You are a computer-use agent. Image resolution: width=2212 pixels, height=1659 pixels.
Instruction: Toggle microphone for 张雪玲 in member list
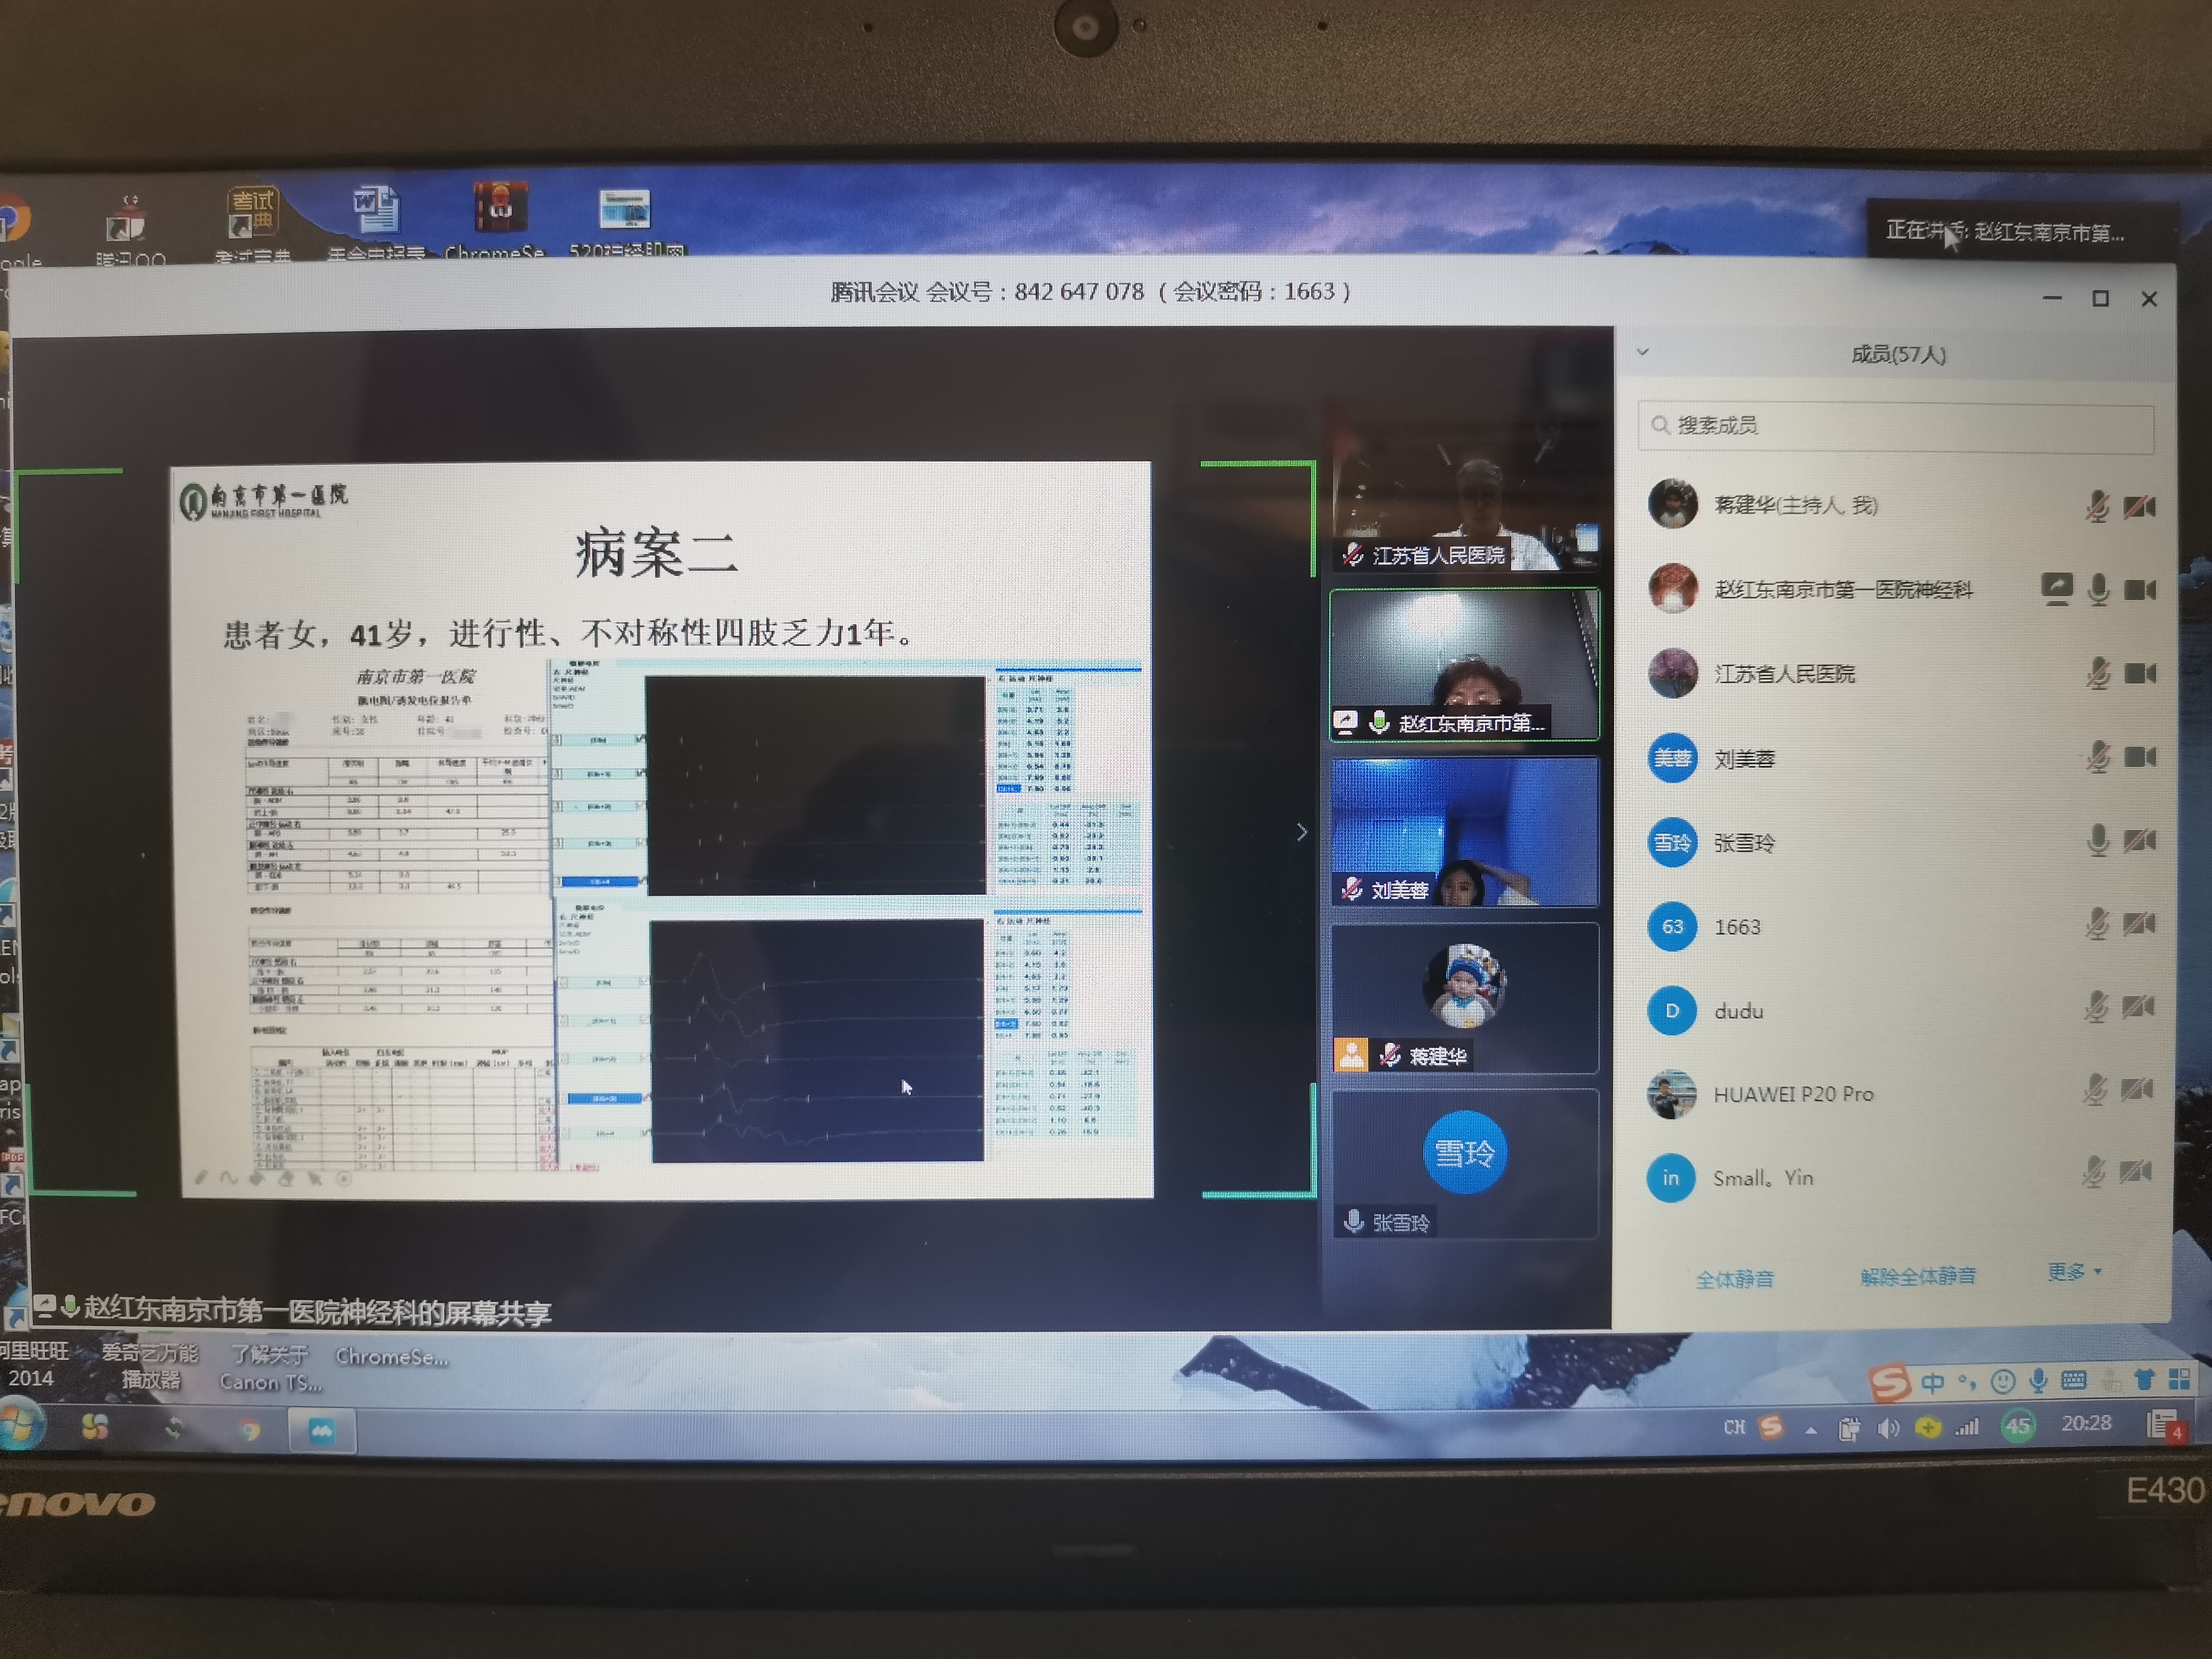2098,841
